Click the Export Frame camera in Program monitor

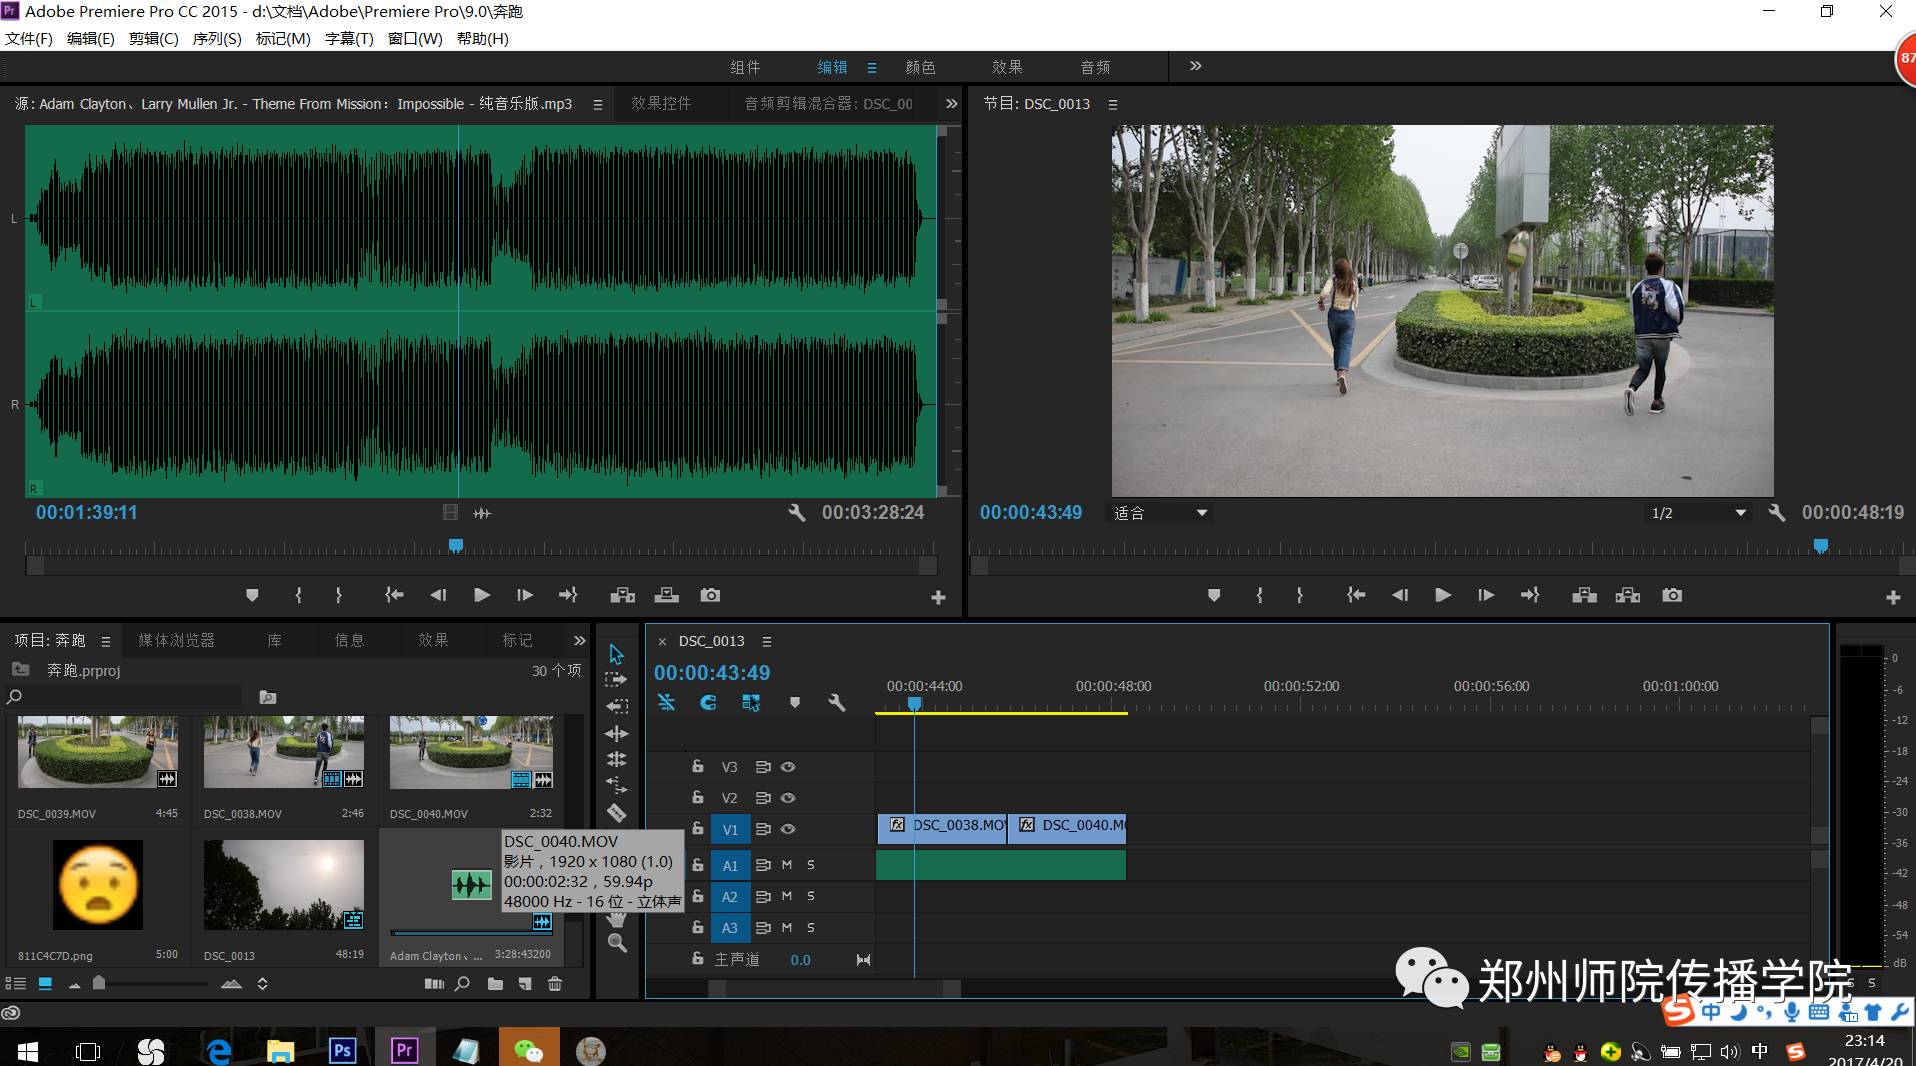pyautogui.click(x=1672, y=595)
